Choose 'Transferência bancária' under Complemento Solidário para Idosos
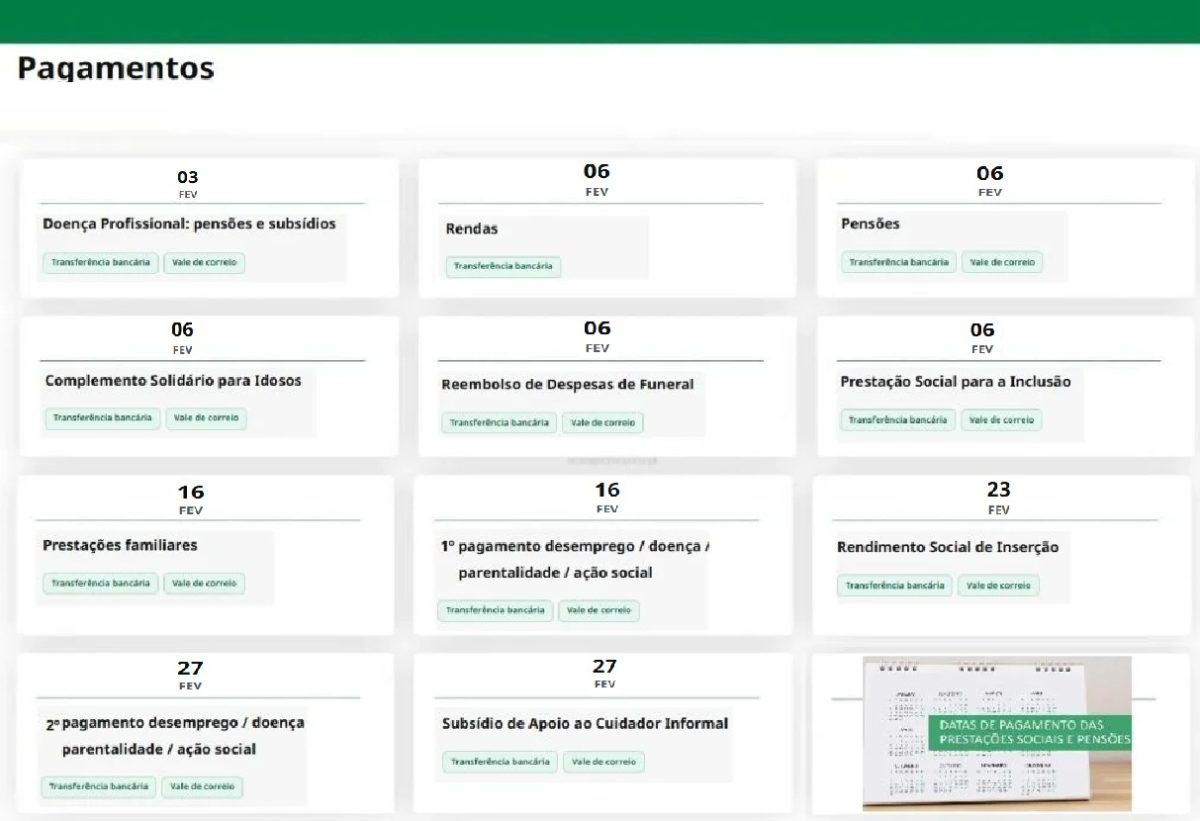The width and height of the screenshot is (1200, 821). pyautogui.click(x=102, y=418)
